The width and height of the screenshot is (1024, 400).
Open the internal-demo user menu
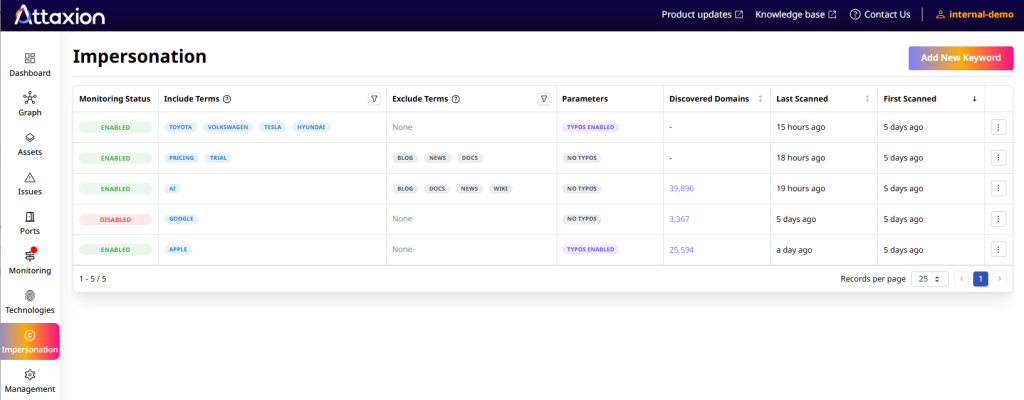(x=974, y=14)
